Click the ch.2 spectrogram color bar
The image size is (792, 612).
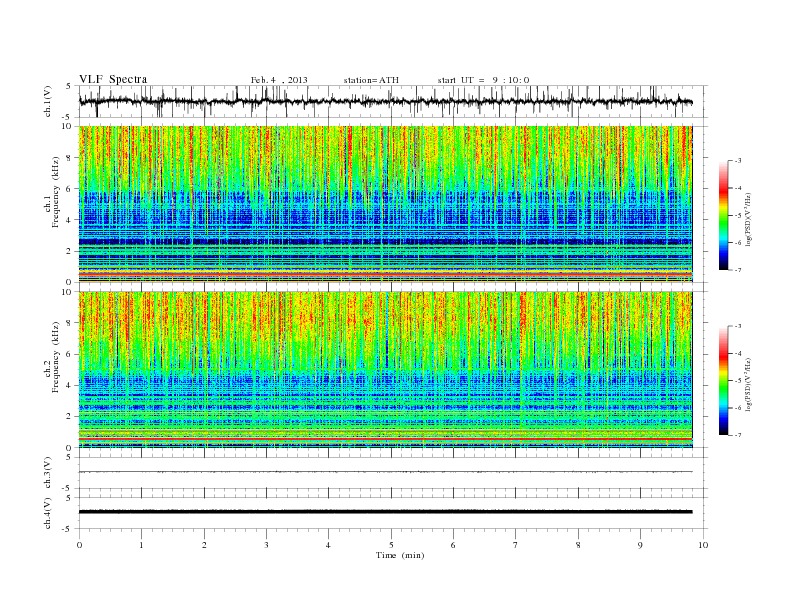[723, 380]
